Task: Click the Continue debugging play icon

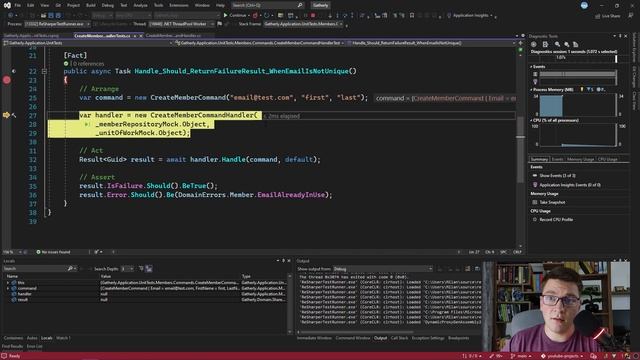Action: [225, 15]
